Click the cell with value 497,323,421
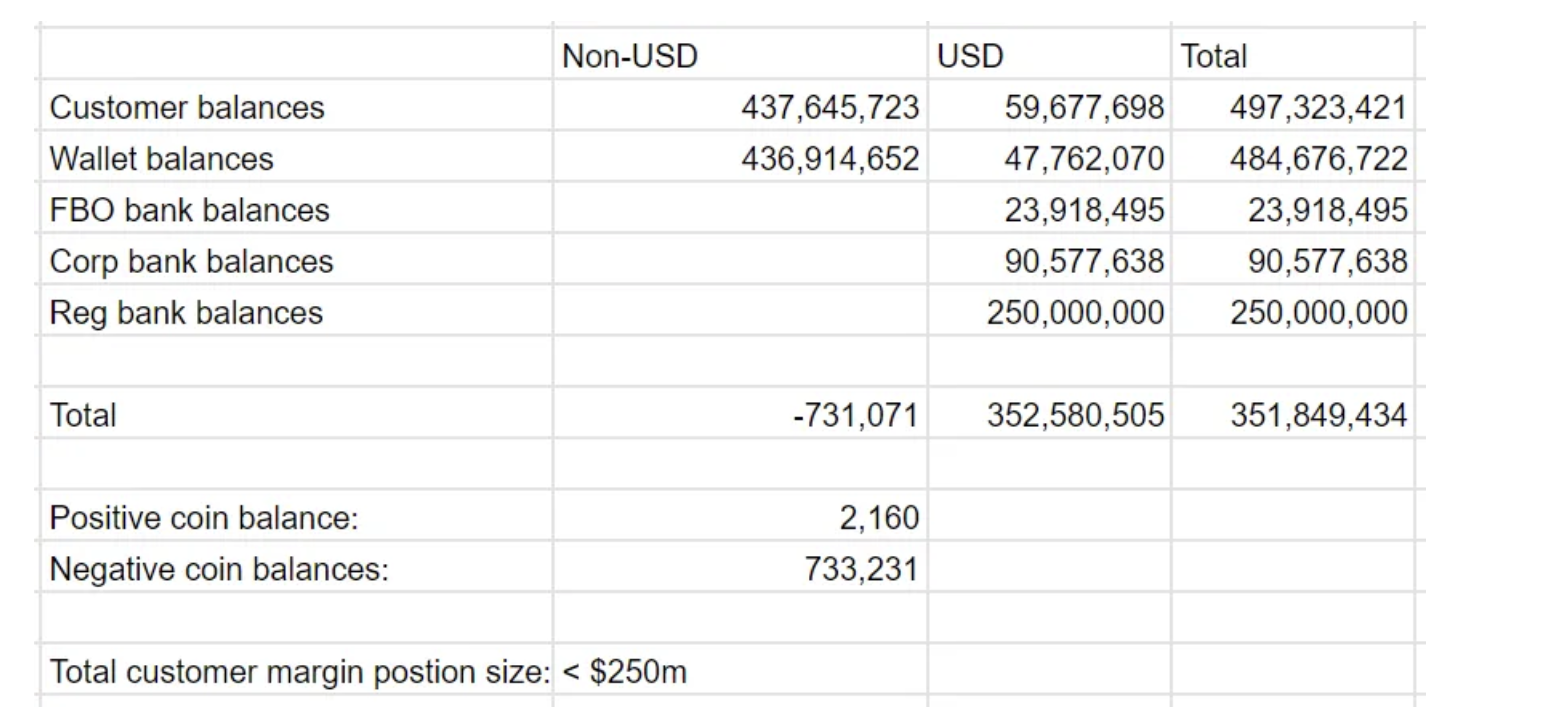Viewport: 1556px width, 718px height. click(x=1293, y=107)
